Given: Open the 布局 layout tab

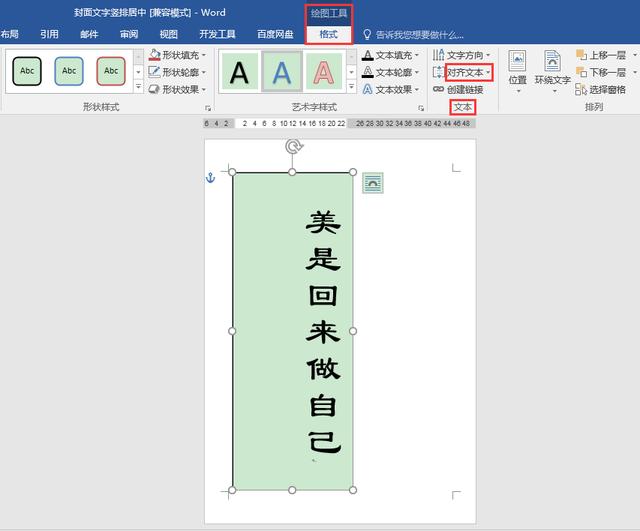Looking at the screenshot, I should [x=9, y=34].
